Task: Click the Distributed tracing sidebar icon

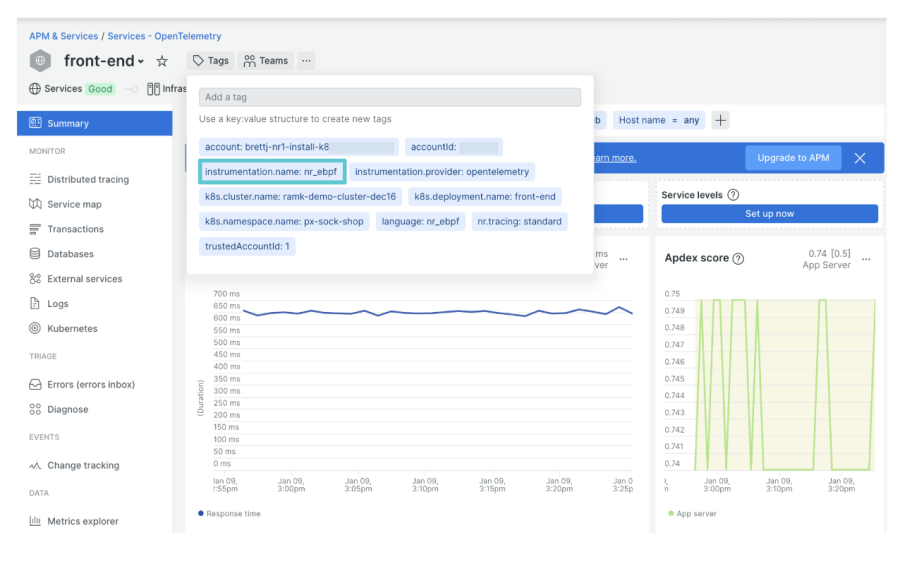Action: (36, 180)
